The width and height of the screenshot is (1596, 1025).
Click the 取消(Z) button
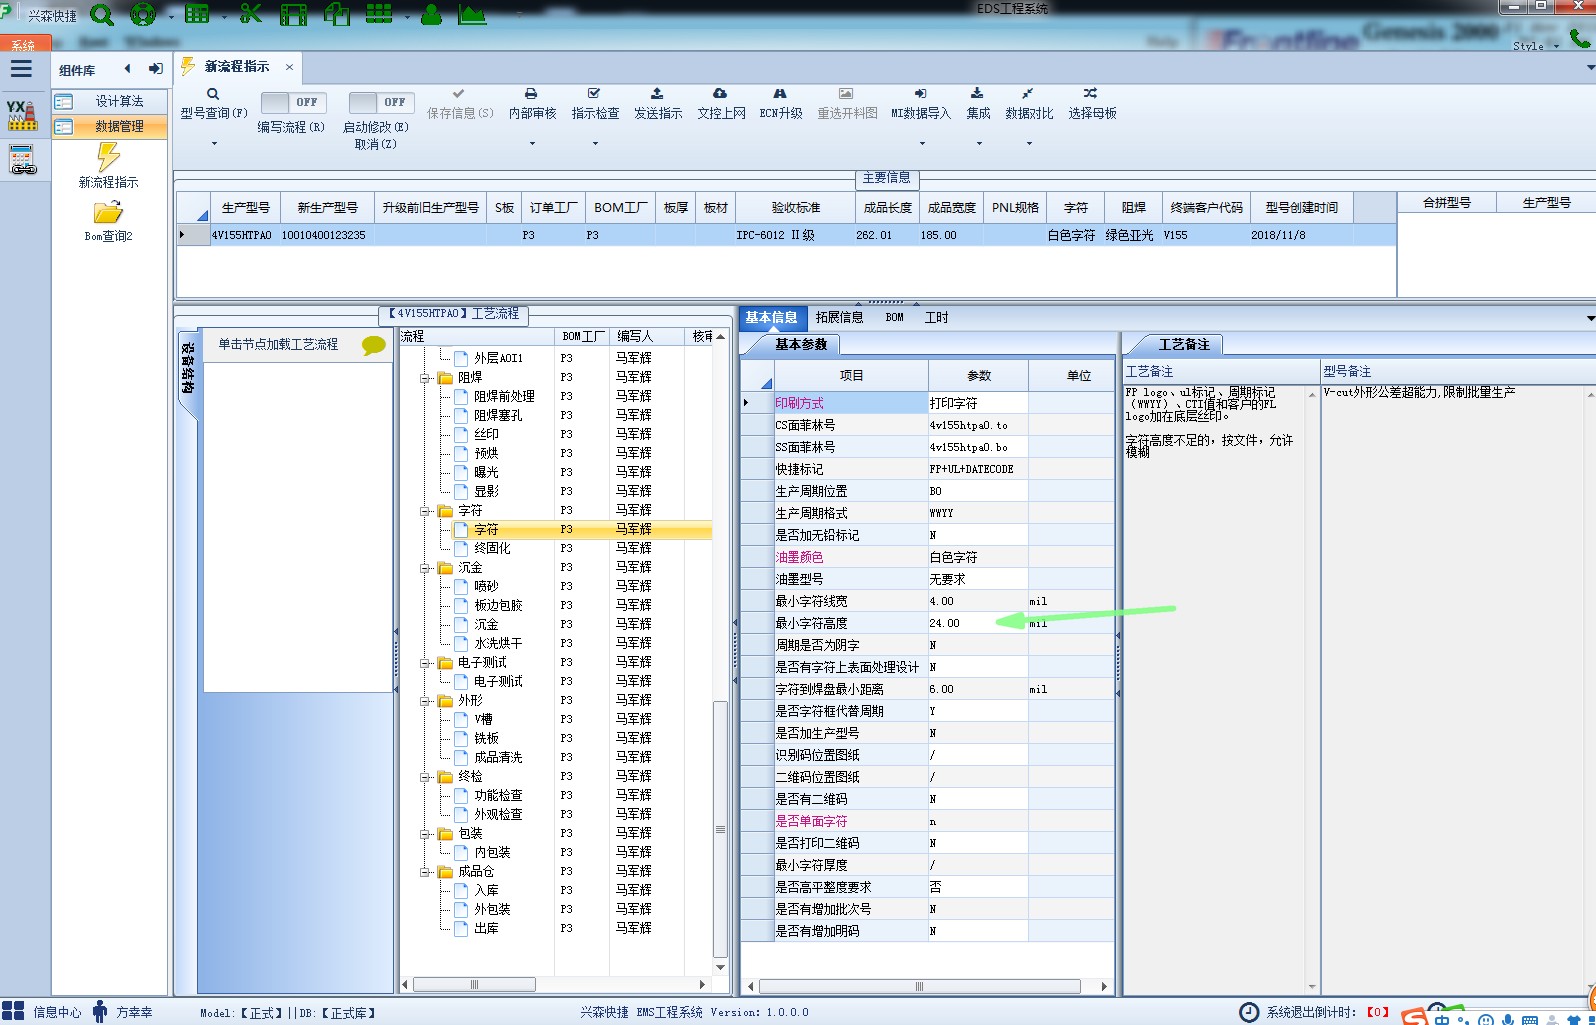[x=376, y=144]
